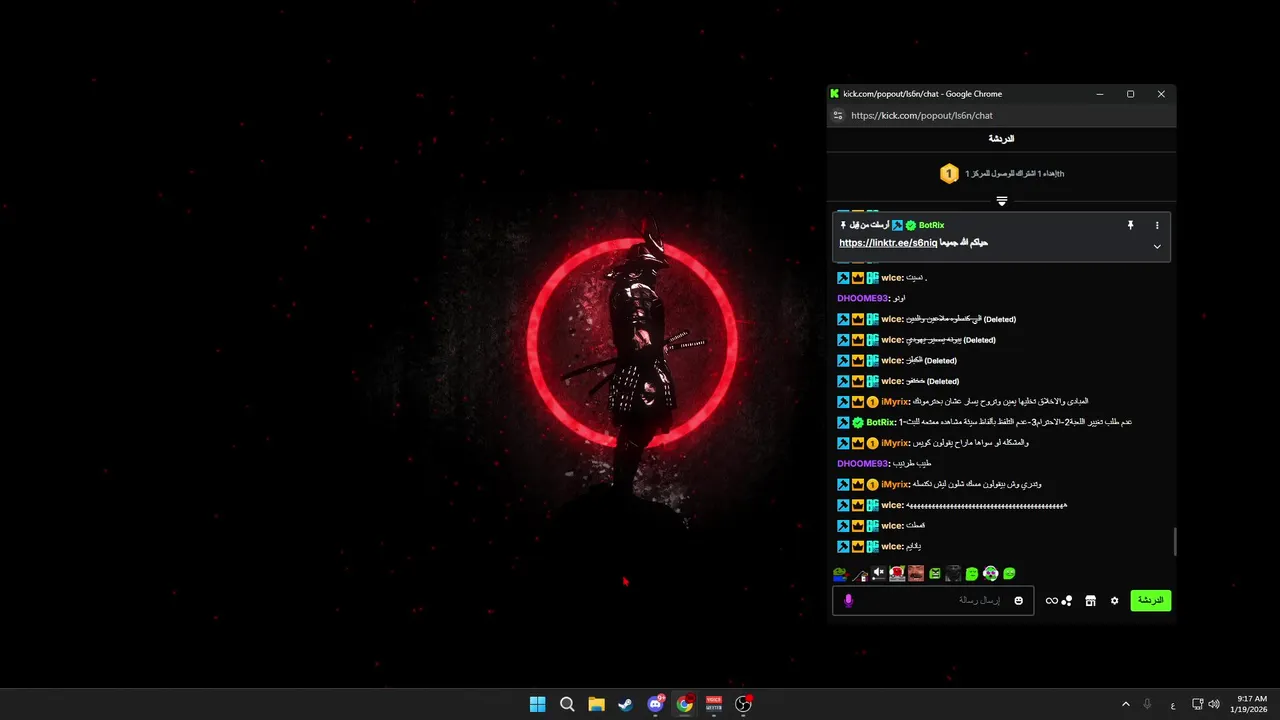The width and height of the screenshot is (1280, 720).
Task: Click the message input field إرسال رسالة
Action: tap(933, 600)
